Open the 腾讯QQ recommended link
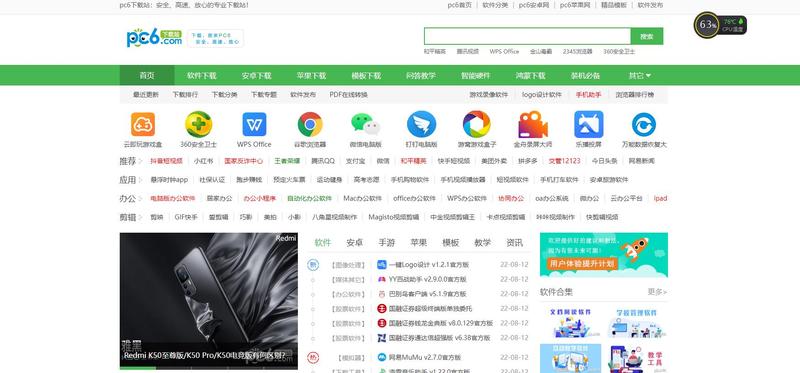Screen dimensions: 800x373 (x=323, y=161)
